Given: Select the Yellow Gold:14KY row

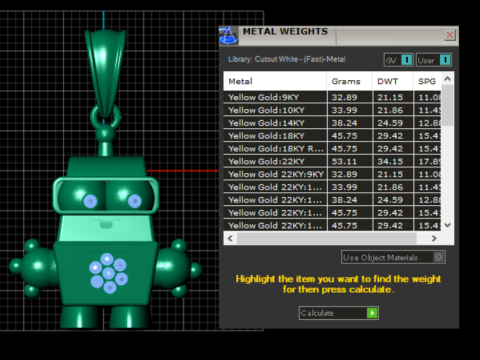Looking at the screenshot, I should tap(332, 123).
